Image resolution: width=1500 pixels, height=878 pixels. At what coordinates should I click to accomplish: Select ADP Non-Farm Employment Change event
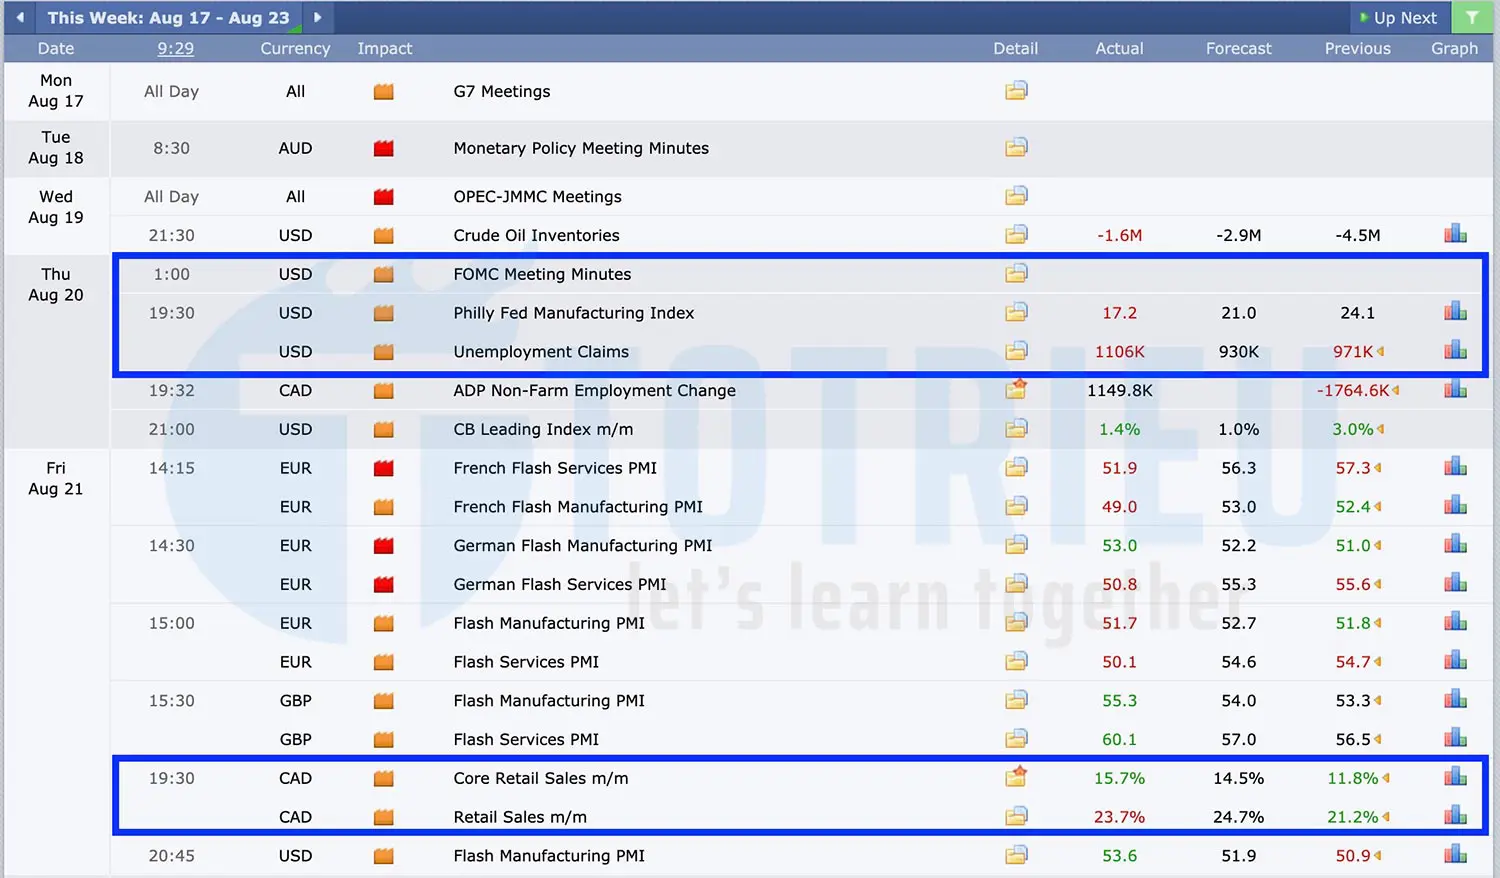594,390
